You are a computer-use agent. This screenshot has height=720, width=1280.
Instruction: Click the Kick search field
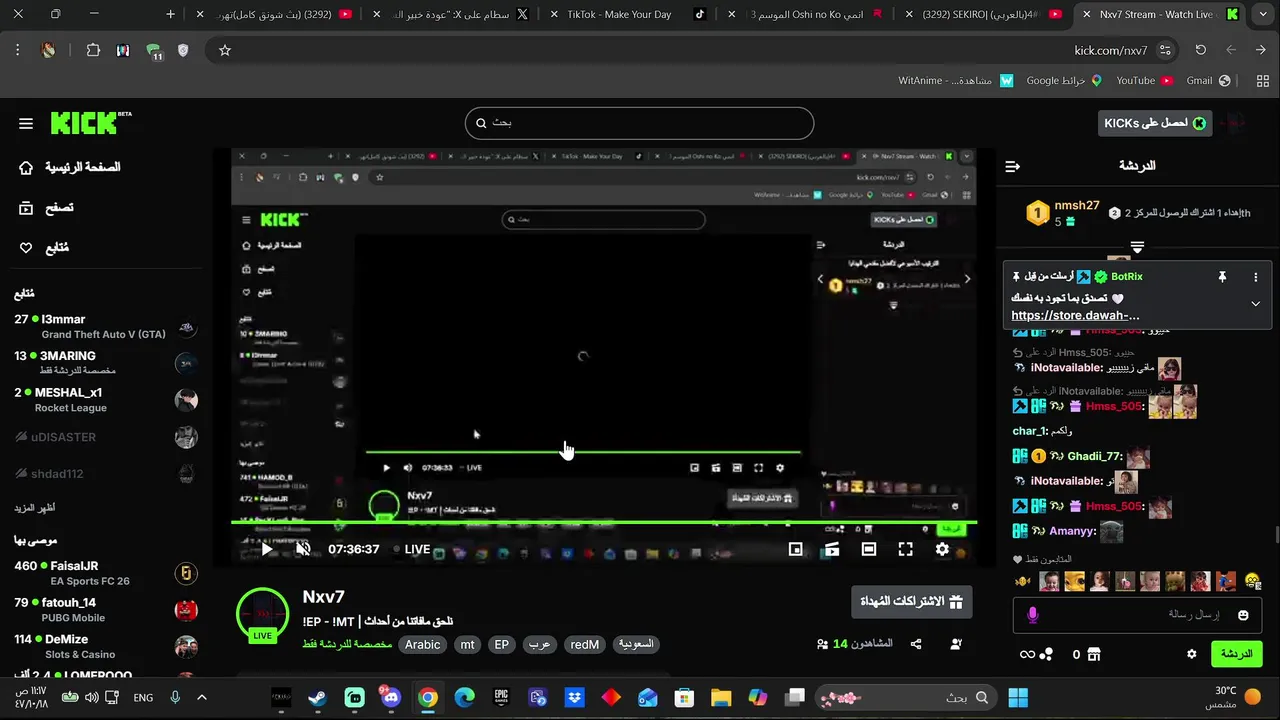[639, 123]
